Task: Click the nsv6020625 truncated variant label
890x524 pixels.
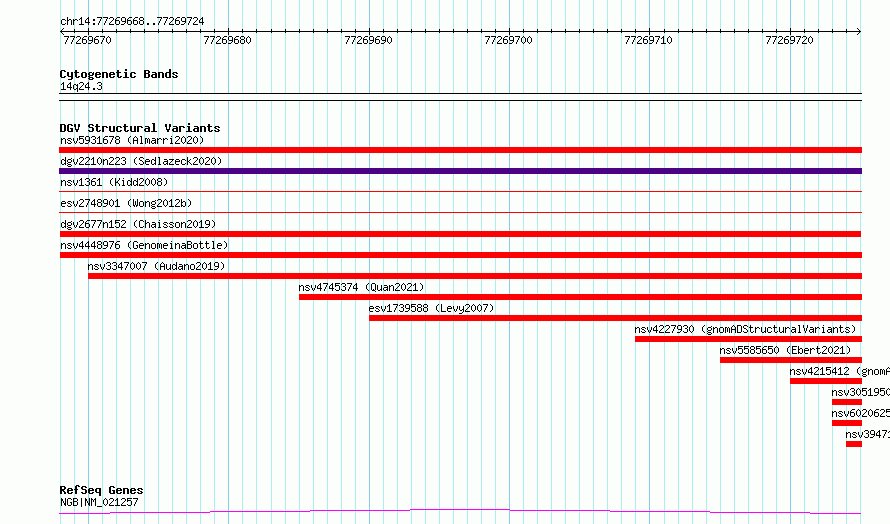Action: (x=860, y=413)
